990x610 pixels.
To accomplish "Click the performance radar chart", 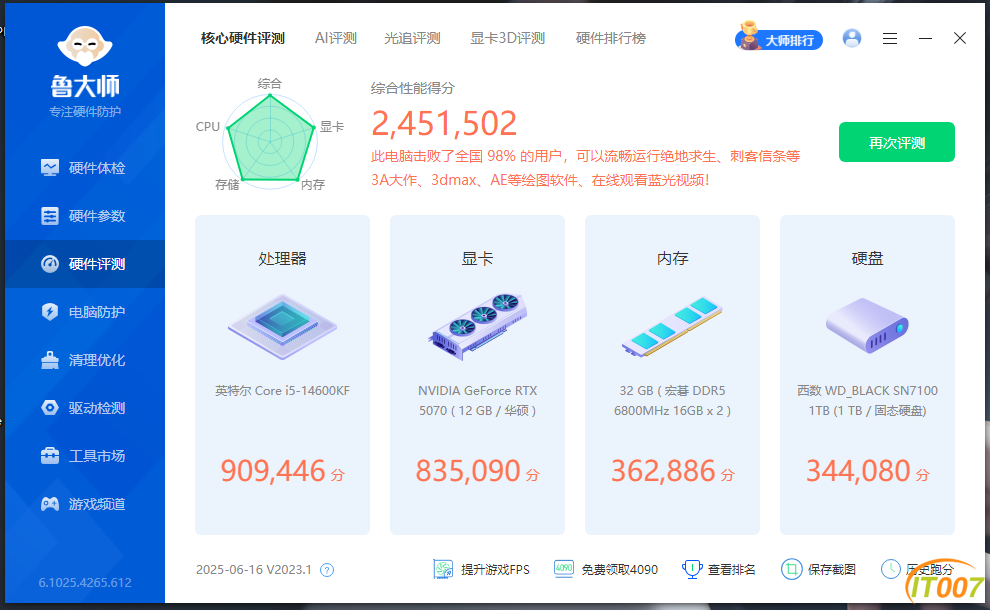I will point(270,140).
